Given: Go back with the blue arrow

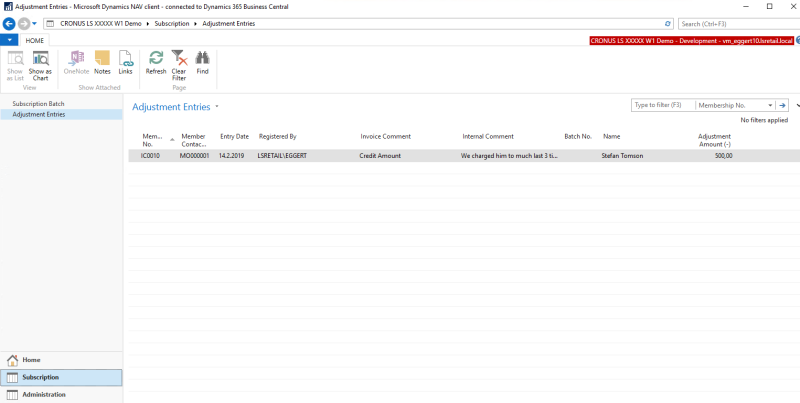Looking at the screenshot, I should pyautogui.click(x=9, y=23).
